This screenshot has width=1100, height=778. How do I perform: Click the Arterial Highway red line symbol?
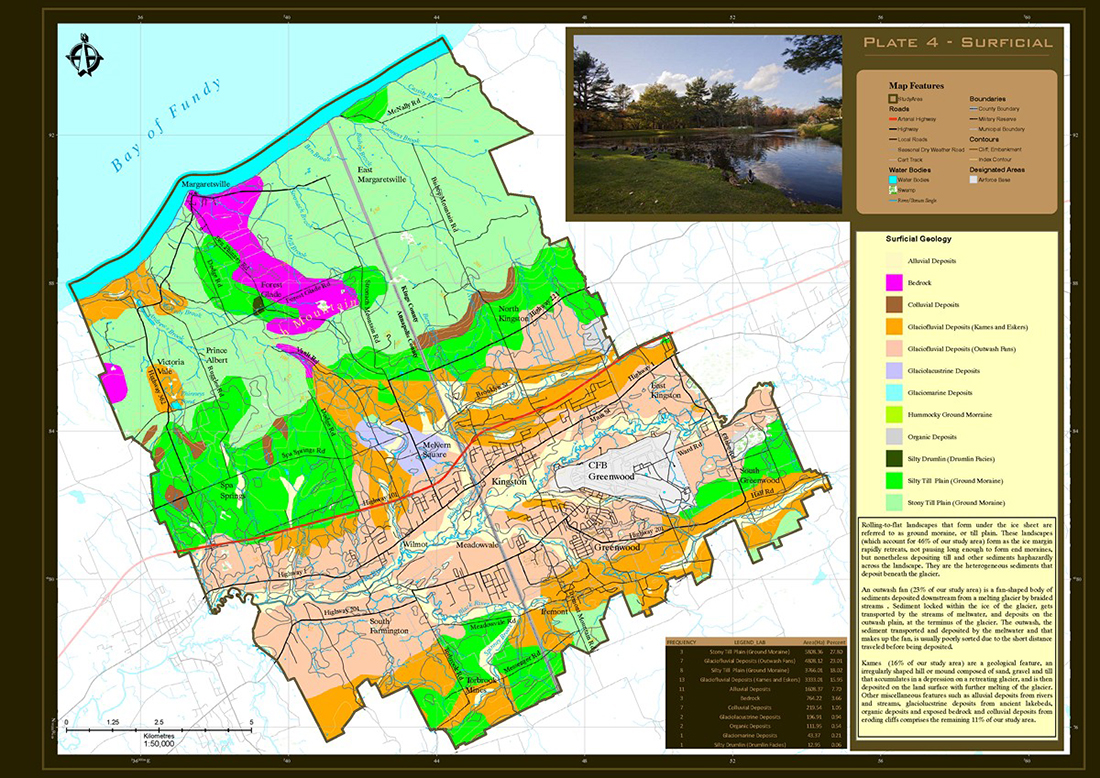[x=893, y=119]
